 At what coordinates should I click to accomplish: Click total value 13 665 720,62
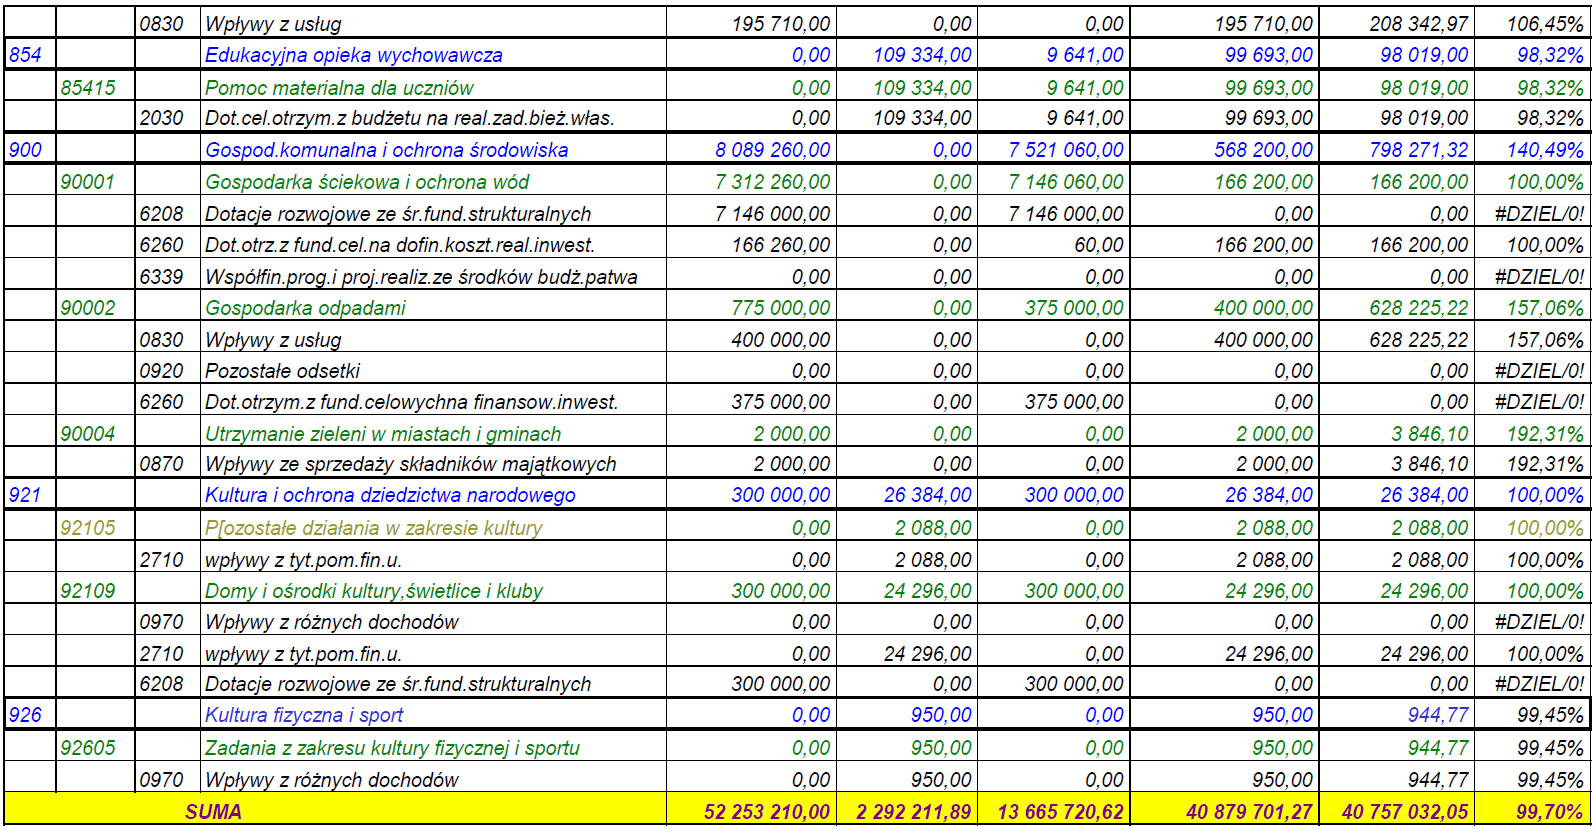(x=1061, y=812)
